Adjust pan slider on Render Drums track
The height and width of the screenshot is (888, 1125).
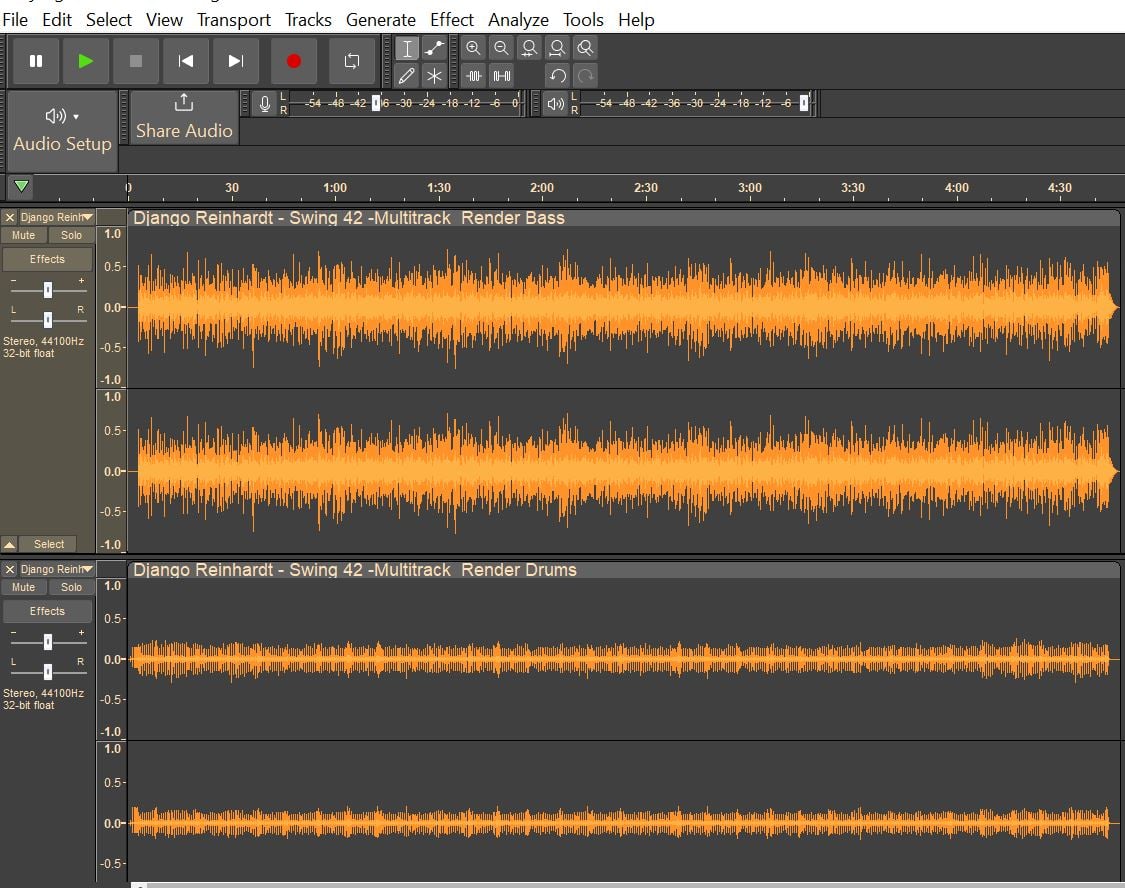[x=48, y=671]
